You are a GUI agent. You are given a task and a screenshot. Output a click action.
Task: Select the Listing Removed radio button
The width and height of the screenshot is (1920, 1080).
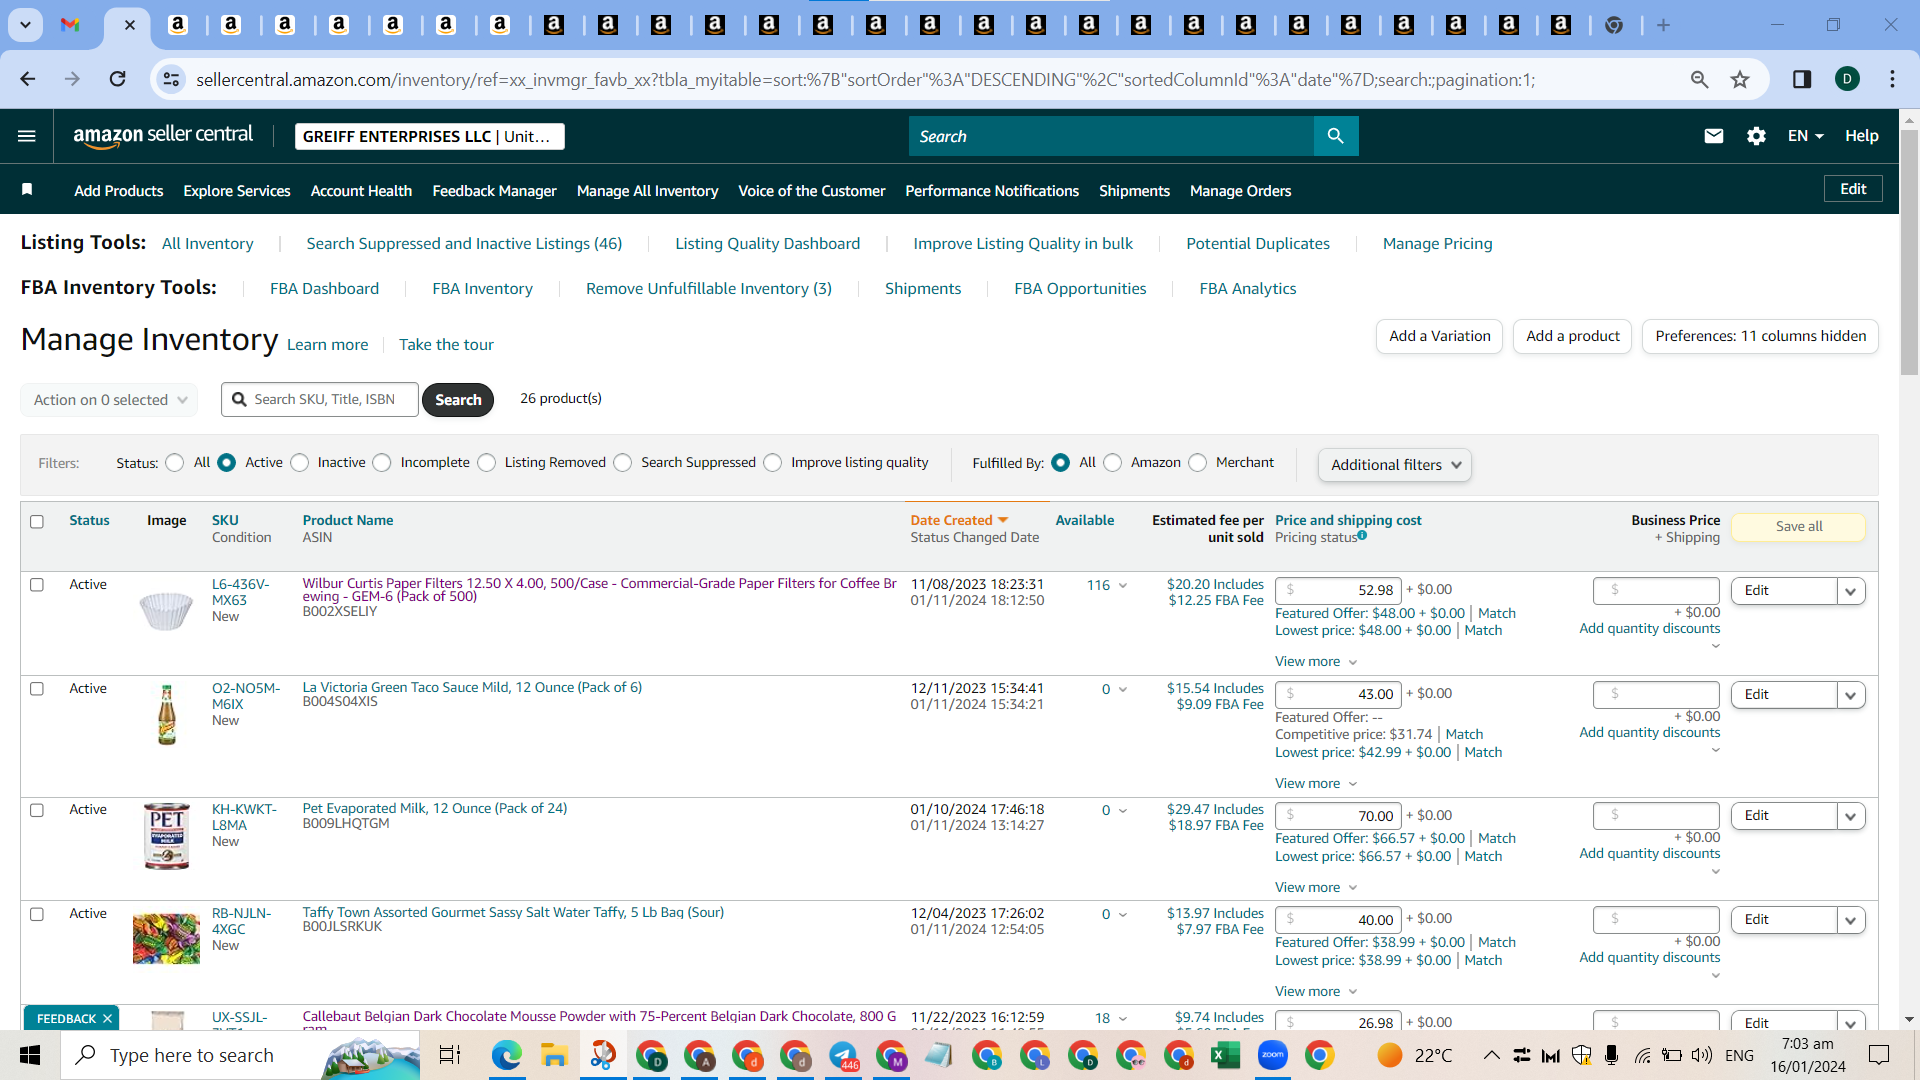(487, 462)
